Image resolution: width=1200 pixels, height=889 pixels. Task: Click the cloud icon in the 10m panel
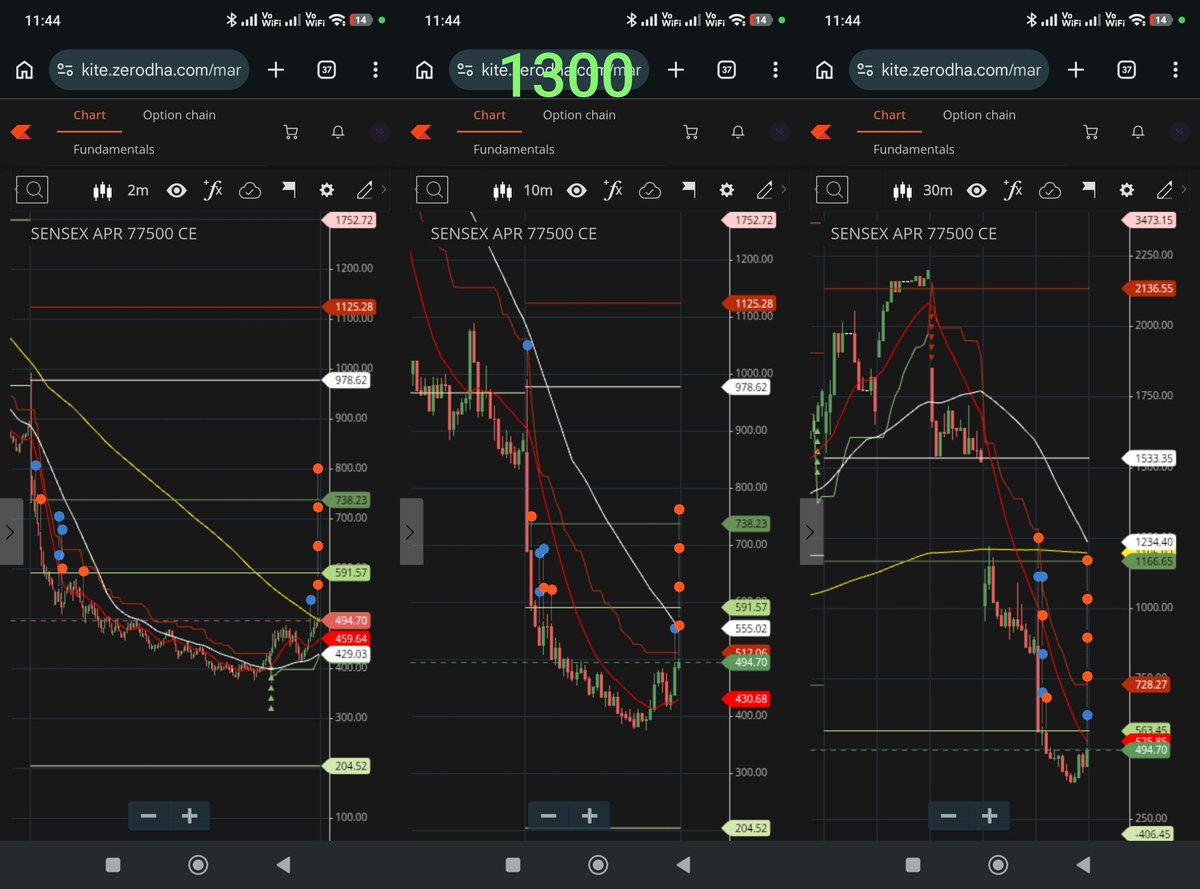point(650,190)
